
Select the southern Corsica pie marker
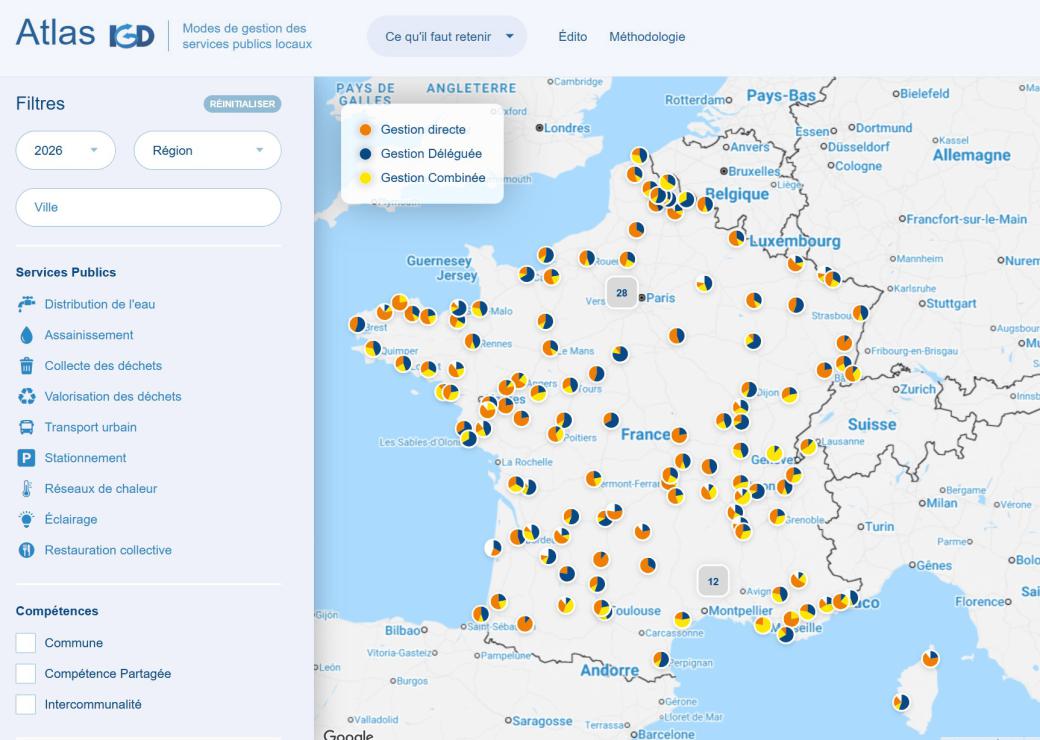[x=901, y=702]
